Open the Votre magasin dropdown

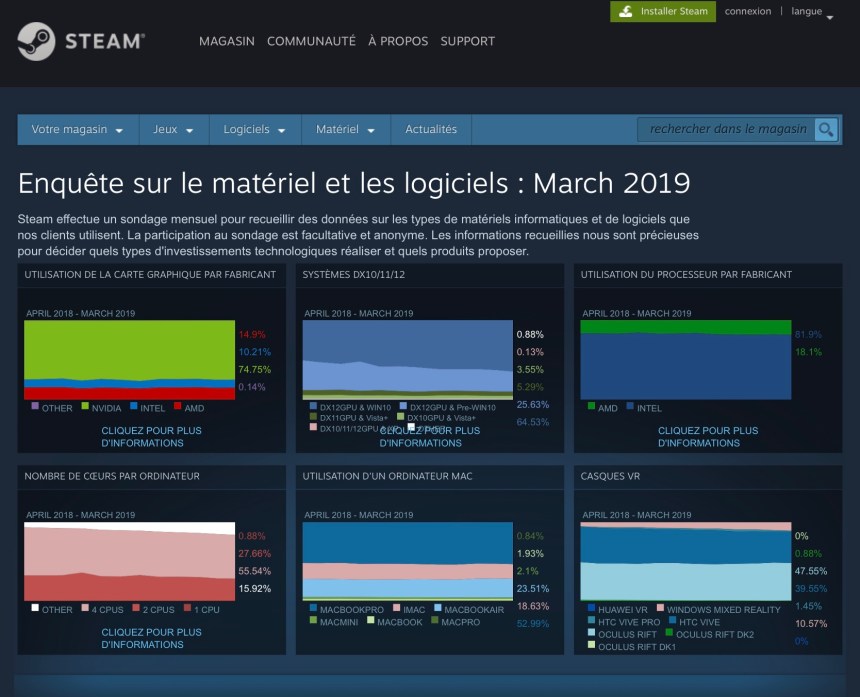(x=77, y=130)
